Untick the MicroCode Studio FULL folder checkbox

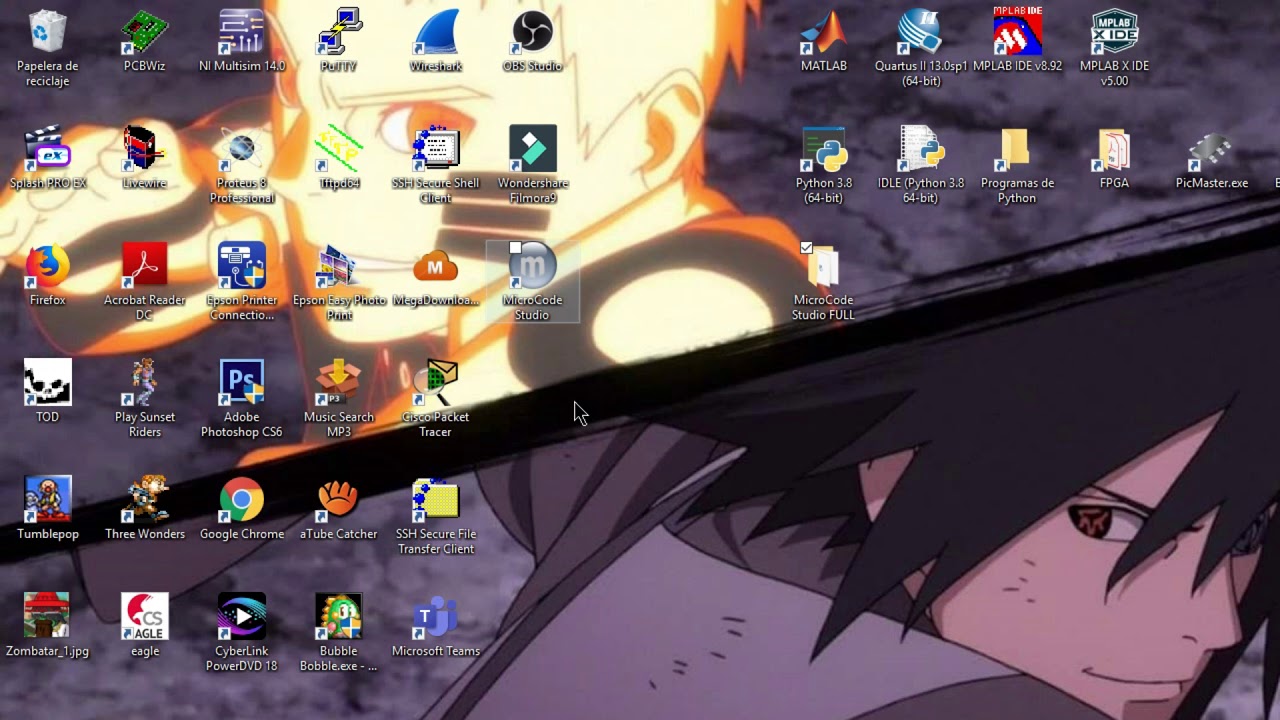806,248
